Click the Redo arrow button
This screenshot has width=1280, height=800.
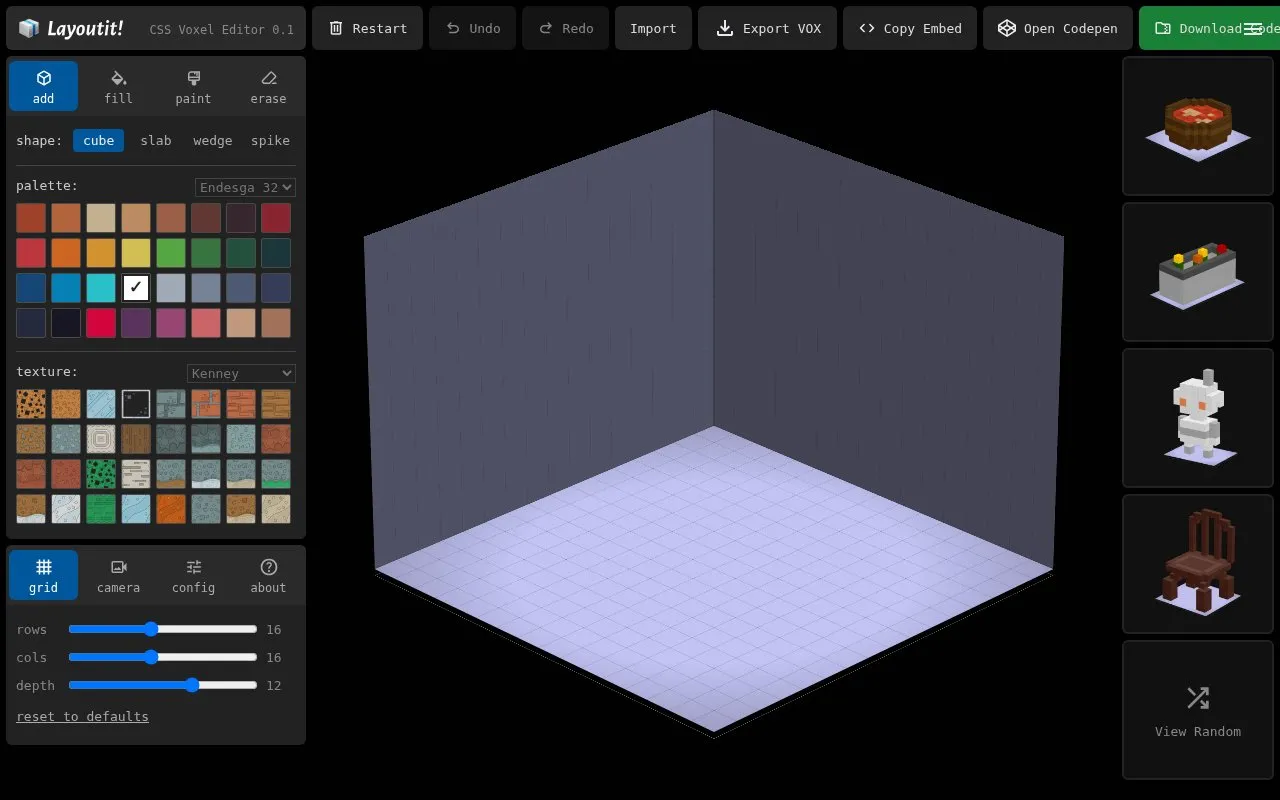click(x=565, y=28)
